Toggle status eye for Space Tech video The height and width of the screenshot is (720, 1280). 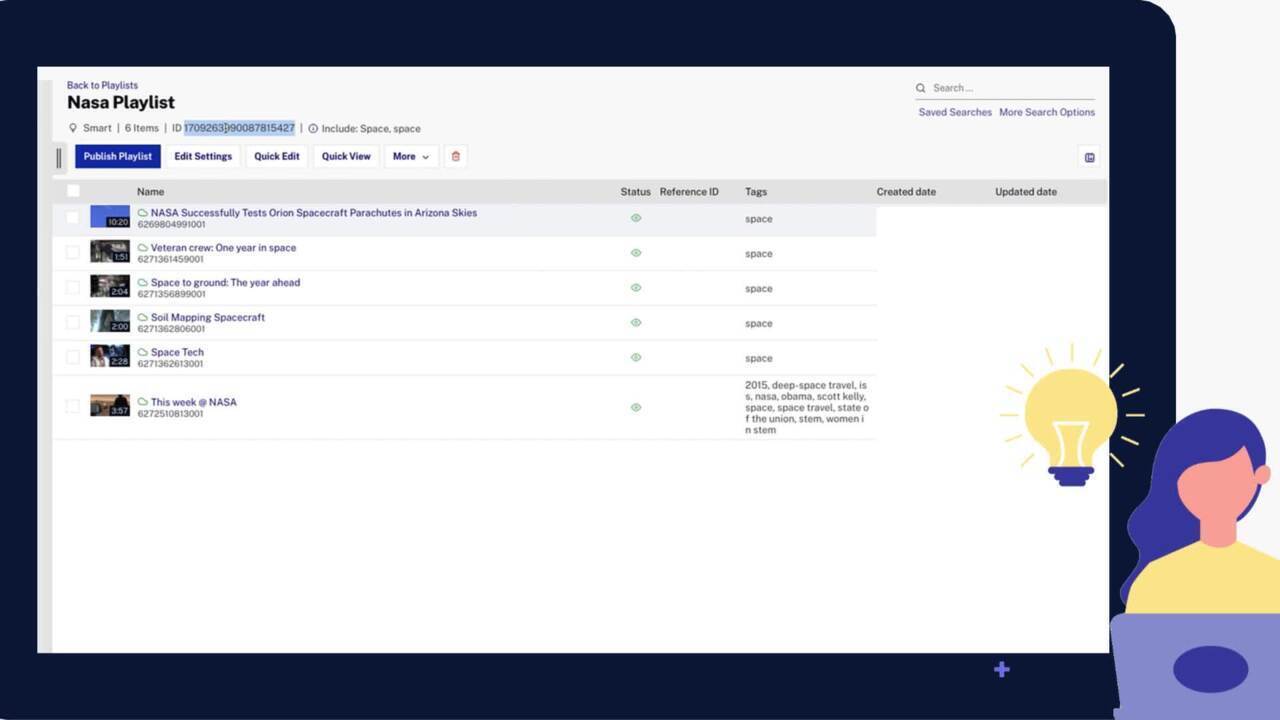636,358
